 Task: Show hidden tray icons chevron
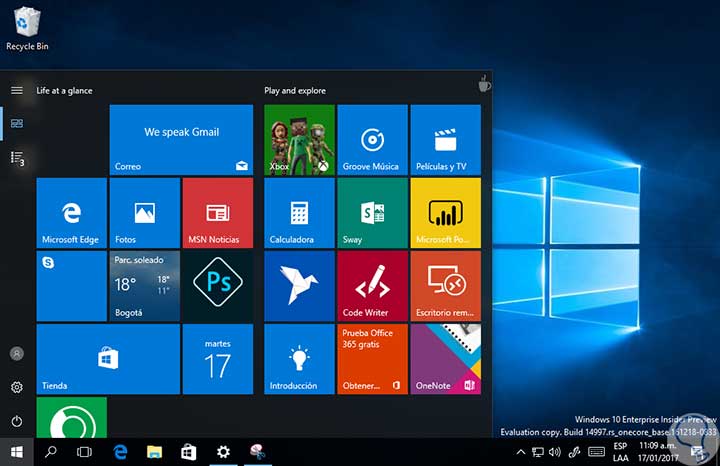click(x=521, y=452)
